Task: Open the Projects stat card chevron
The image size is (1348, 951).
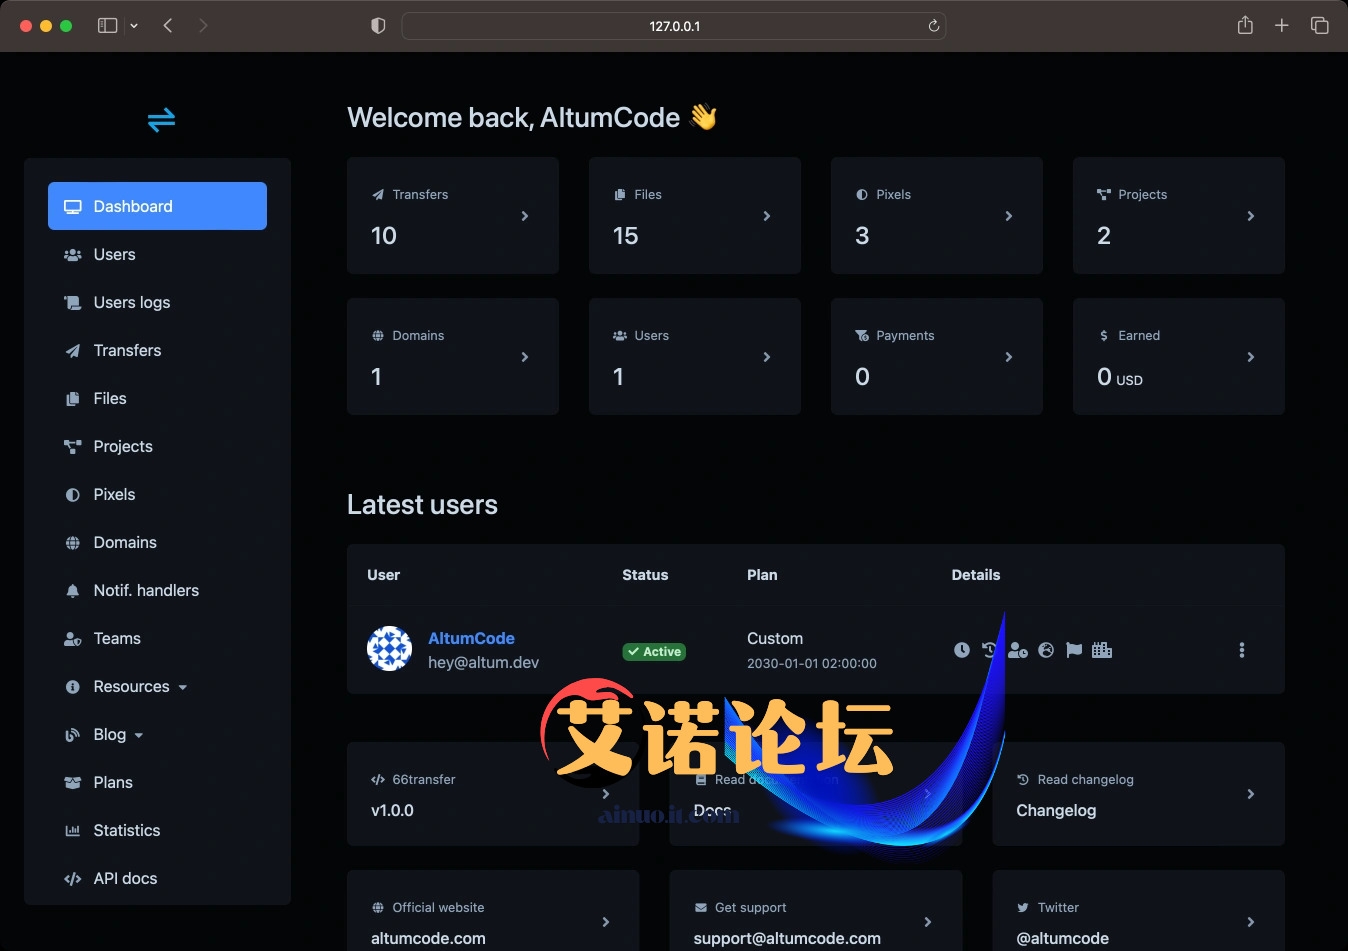Action: [x=1251, y=216]
